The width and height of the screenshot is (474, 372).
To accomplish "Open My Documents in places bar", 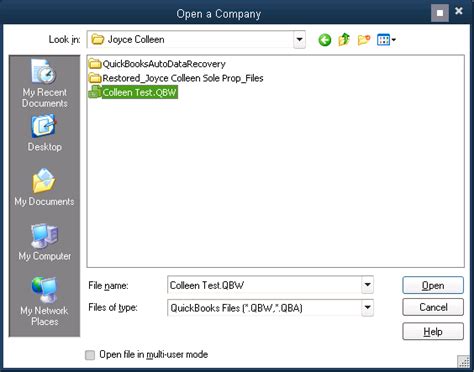I will pos(44,187).
